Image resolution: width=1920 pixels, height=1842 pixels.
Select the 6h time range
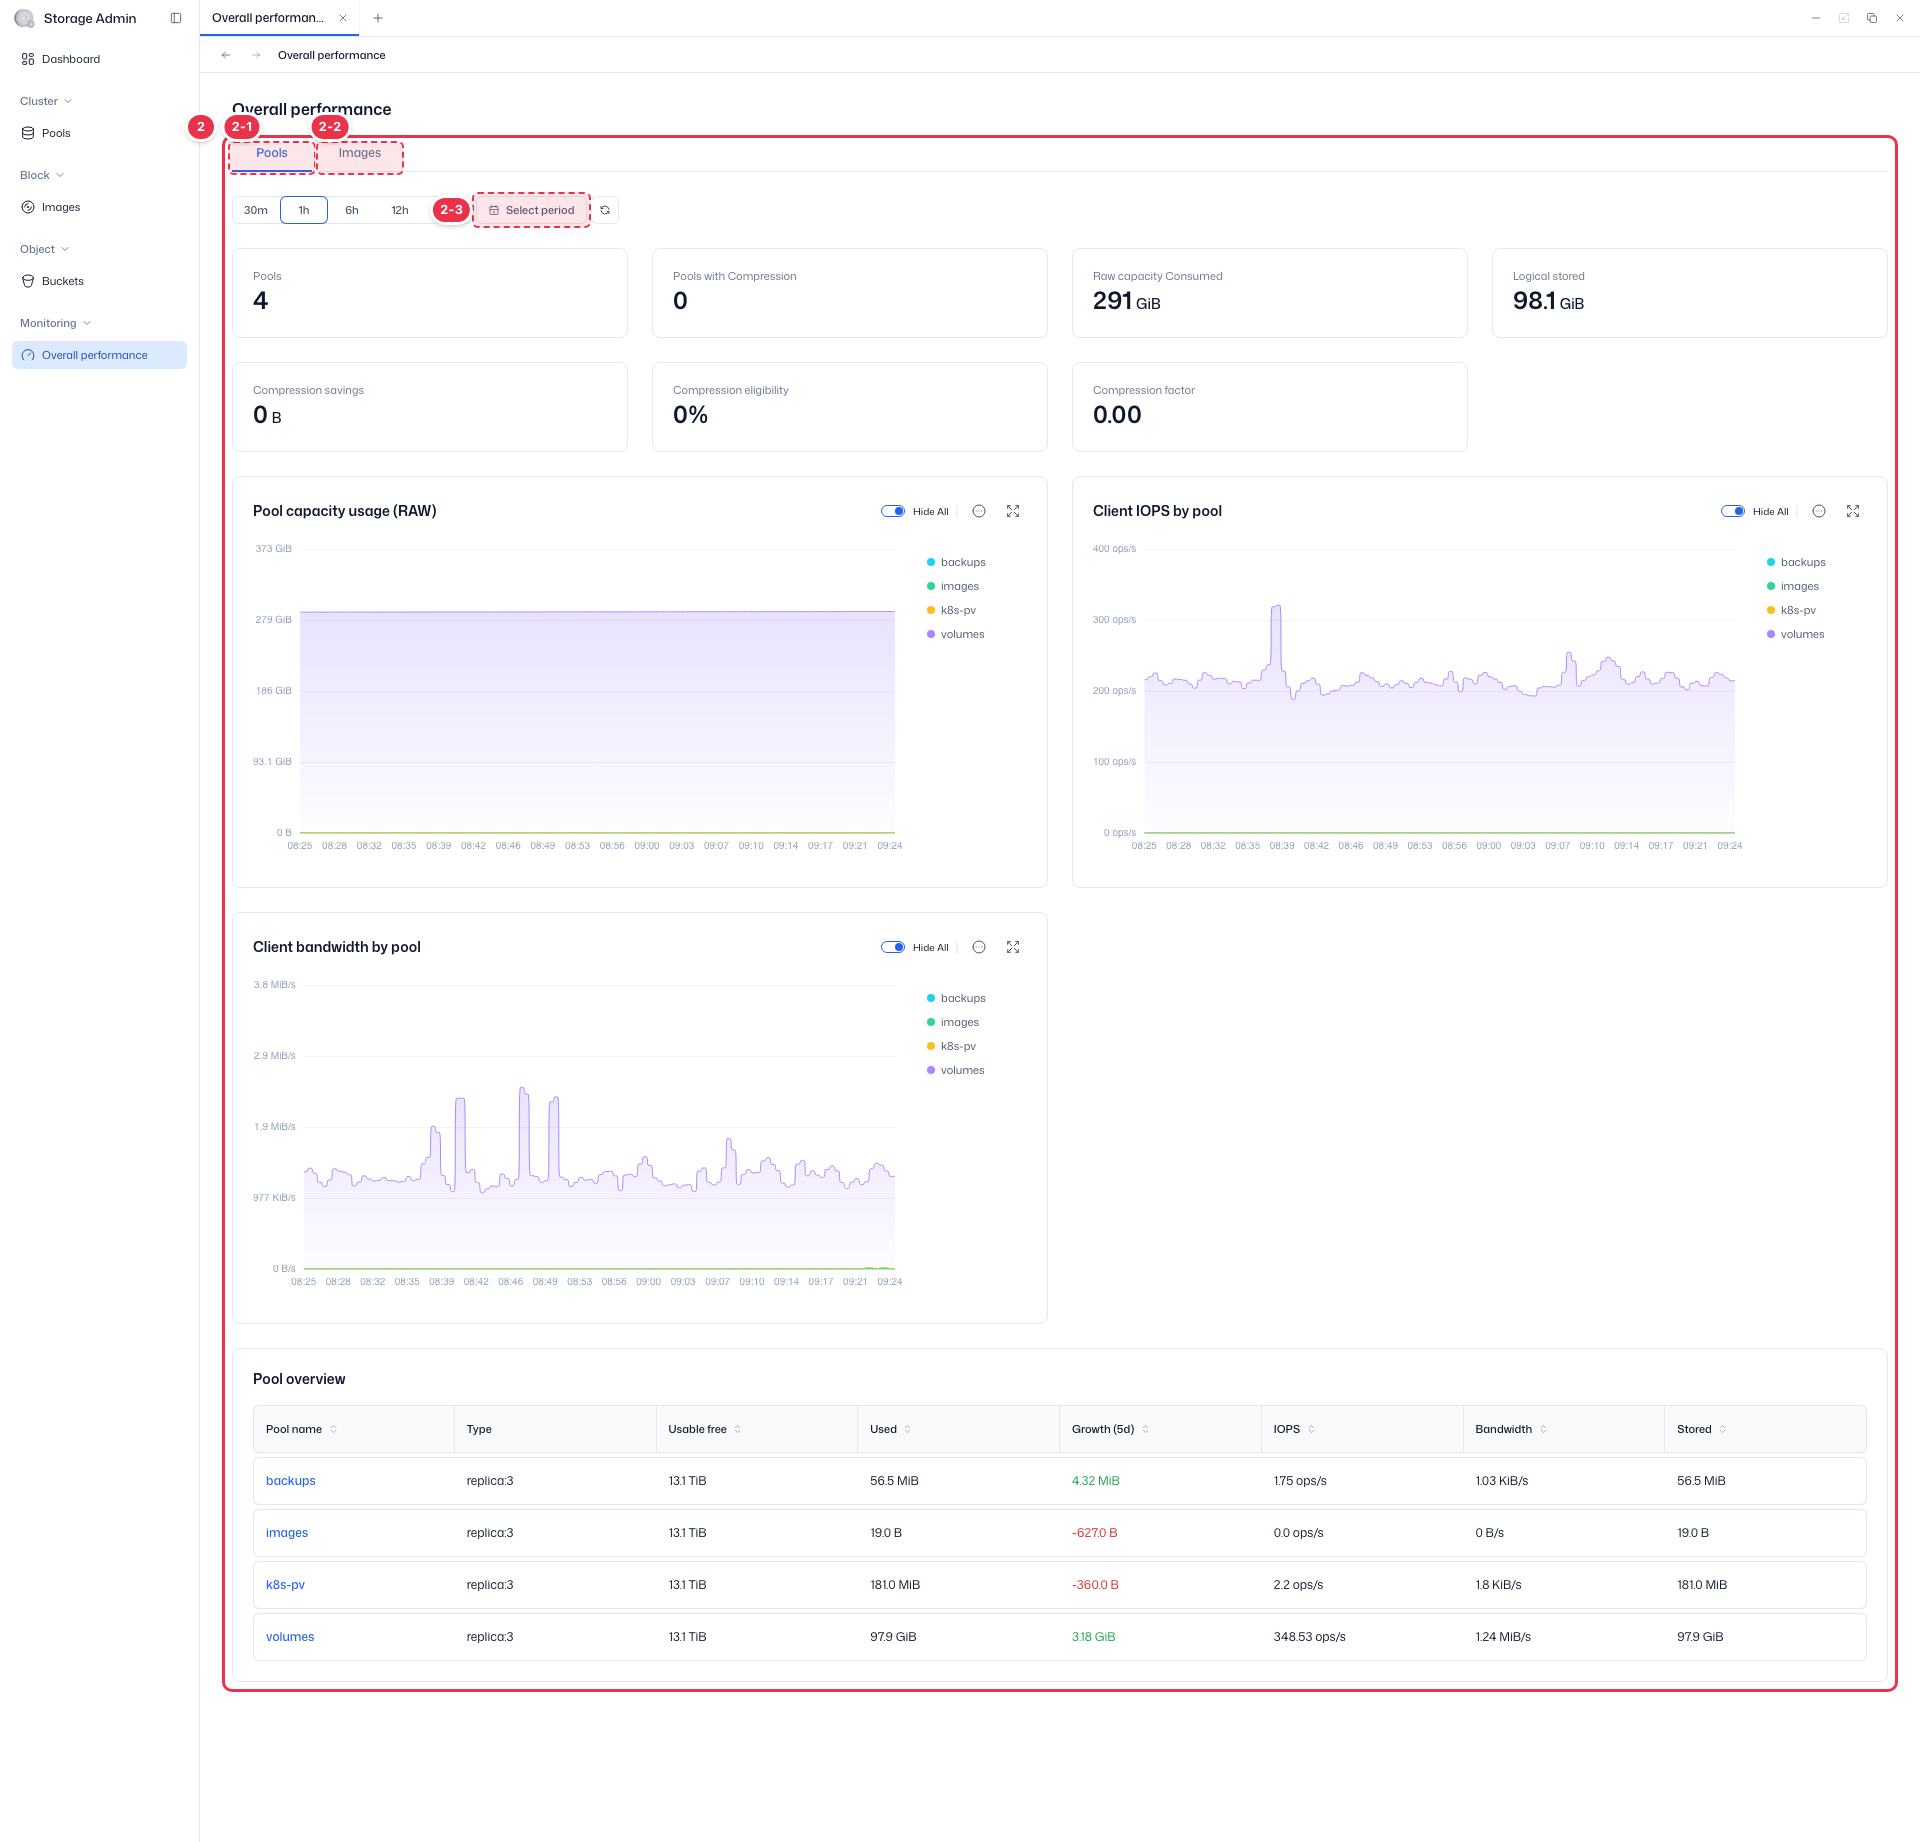pyautogui.click(x=352, y=210)
